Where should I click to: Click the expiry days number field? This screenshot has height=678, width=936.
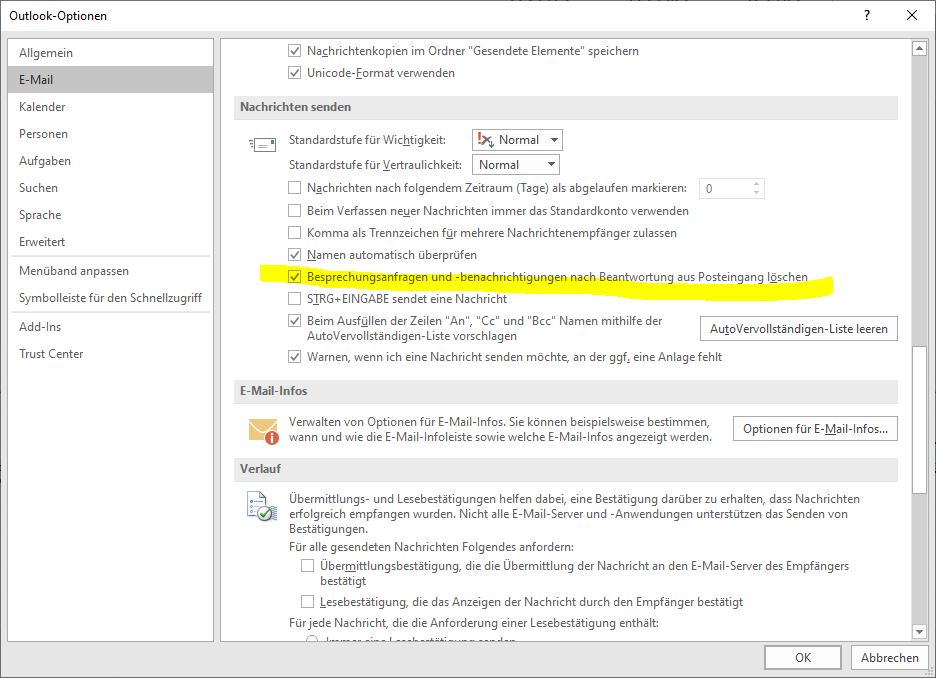(x=725, y=189)
